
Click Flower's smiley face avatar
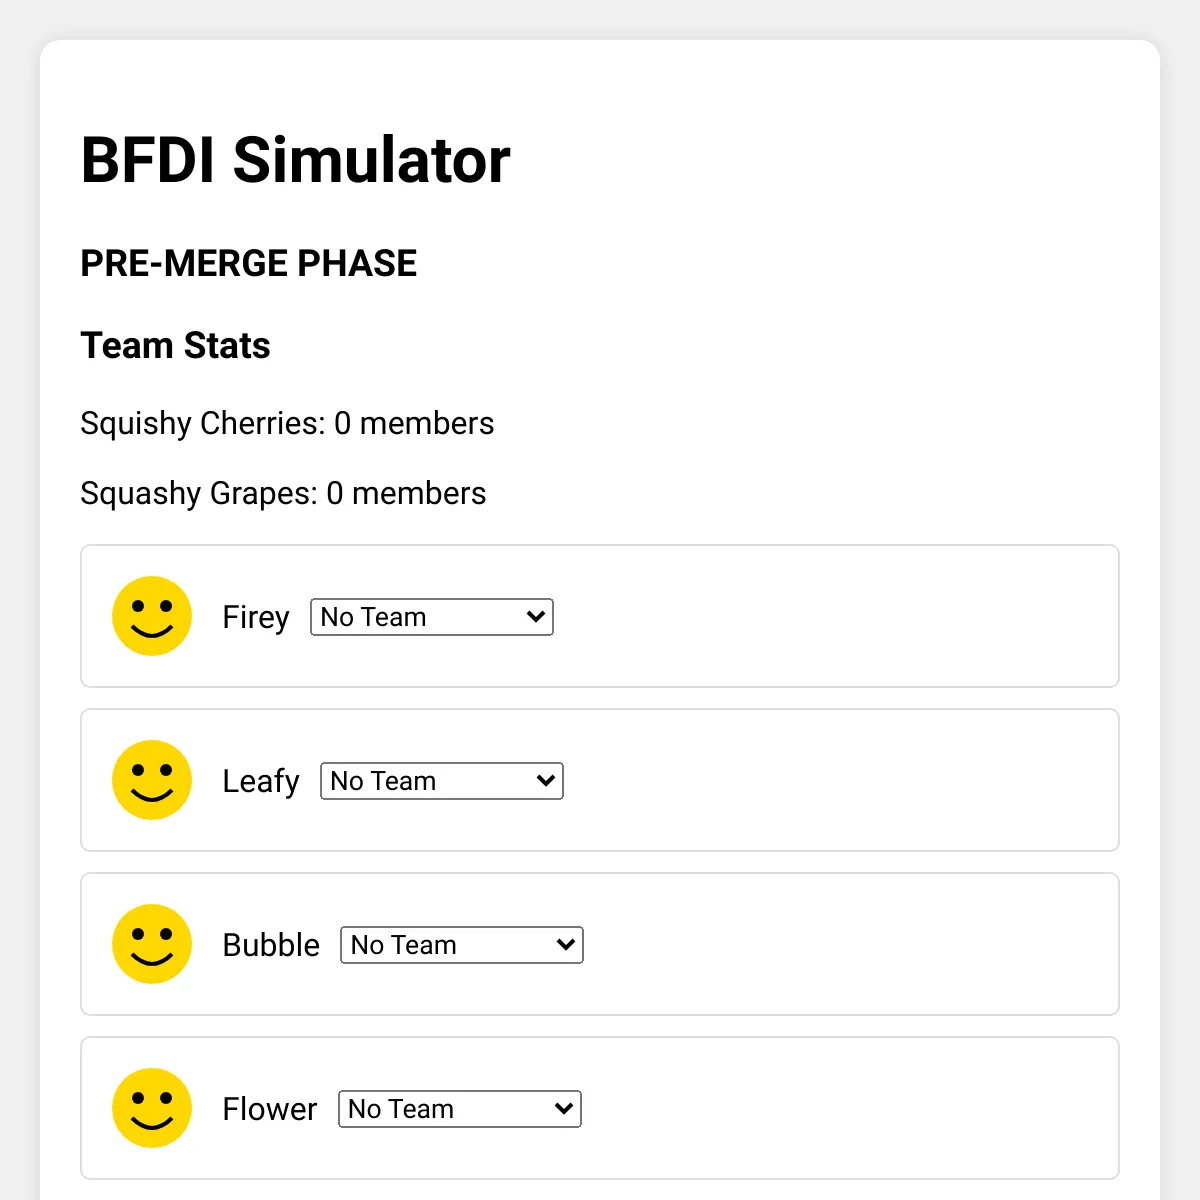coord(151,1108)
